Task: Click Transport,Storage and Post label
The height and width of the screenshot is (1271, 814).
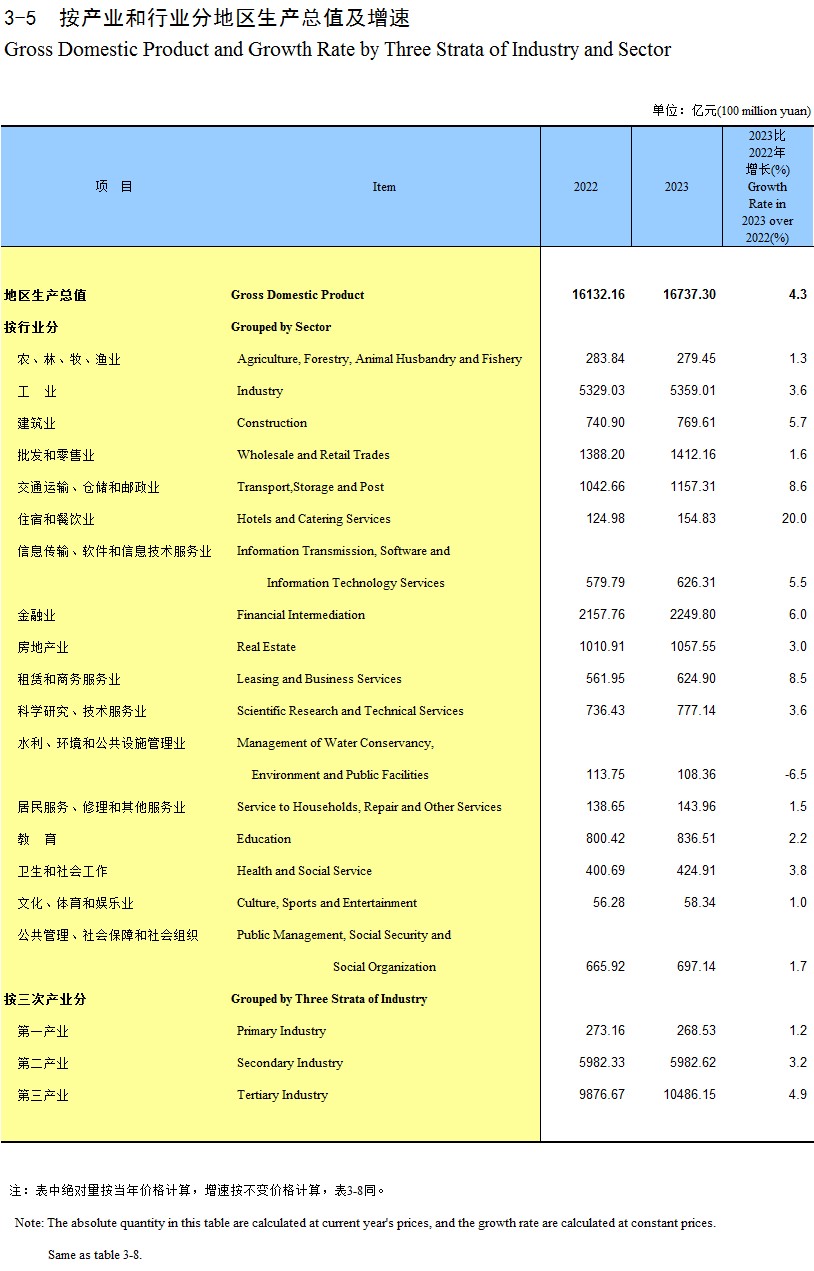Action: point(310,487)
